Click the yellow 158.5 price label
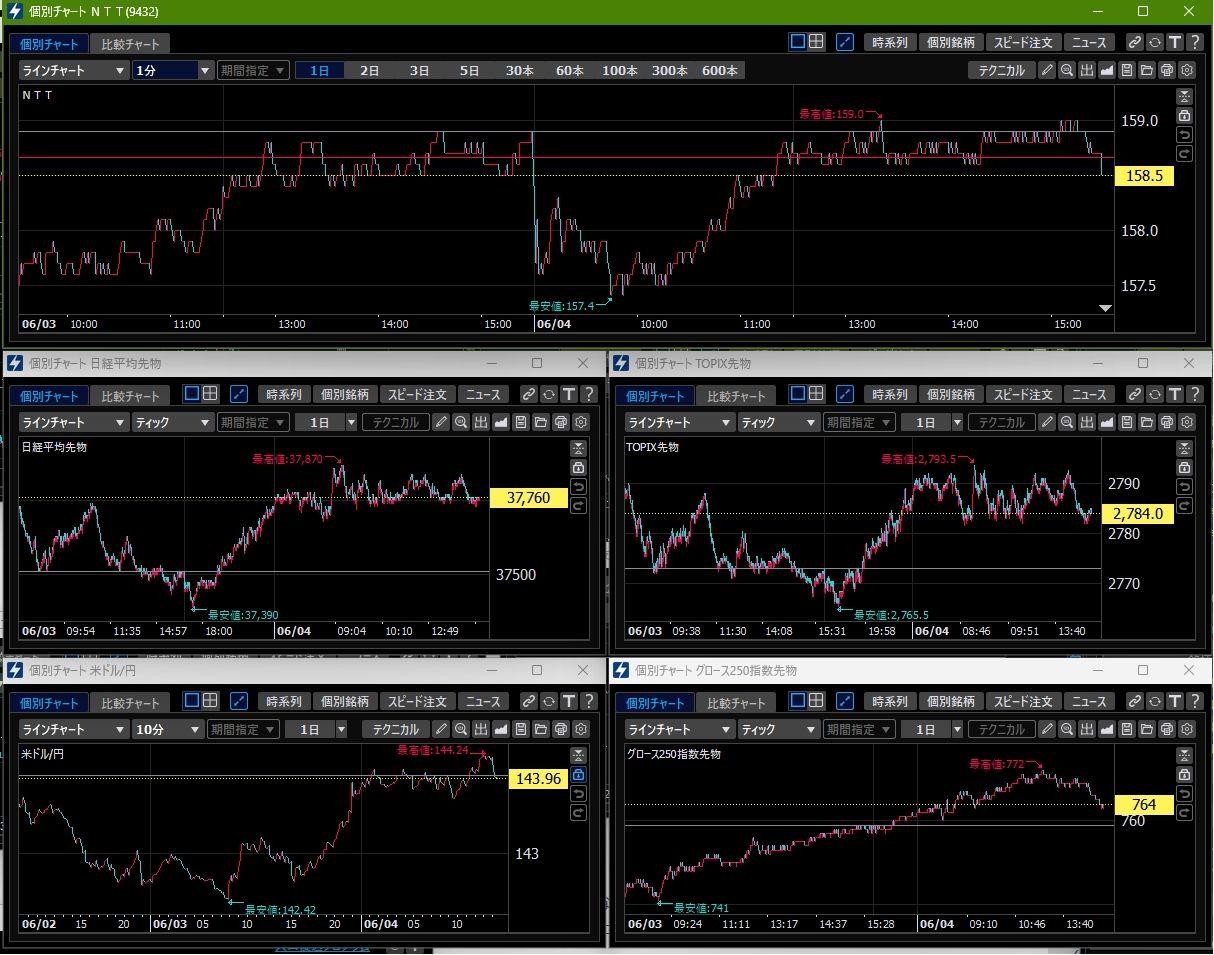The height and width of the screenshot is (955, 1214). coord(1143,176)
